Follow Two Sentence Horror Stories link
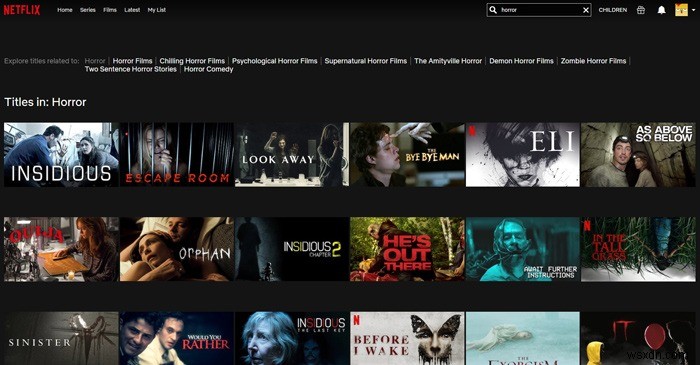Screen dimensions: 700x365 (x=131, y=69)
